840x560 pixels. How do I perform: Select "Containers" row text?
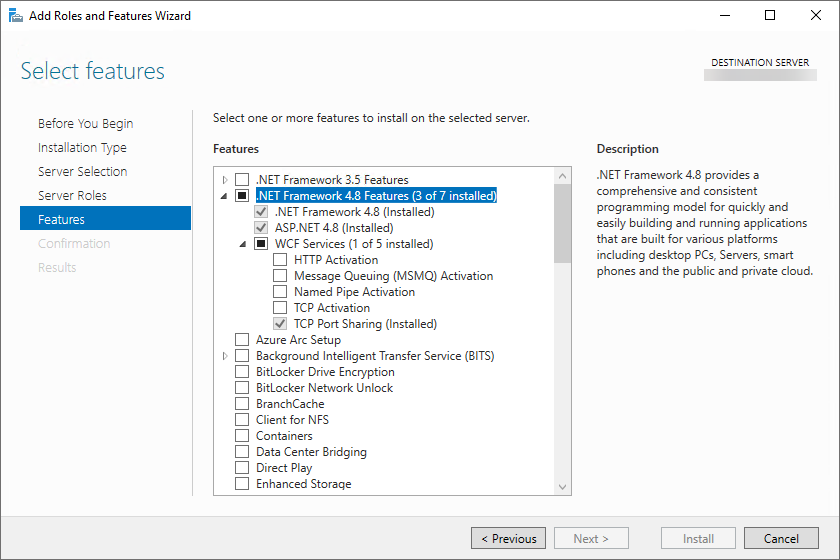[284, 436]
